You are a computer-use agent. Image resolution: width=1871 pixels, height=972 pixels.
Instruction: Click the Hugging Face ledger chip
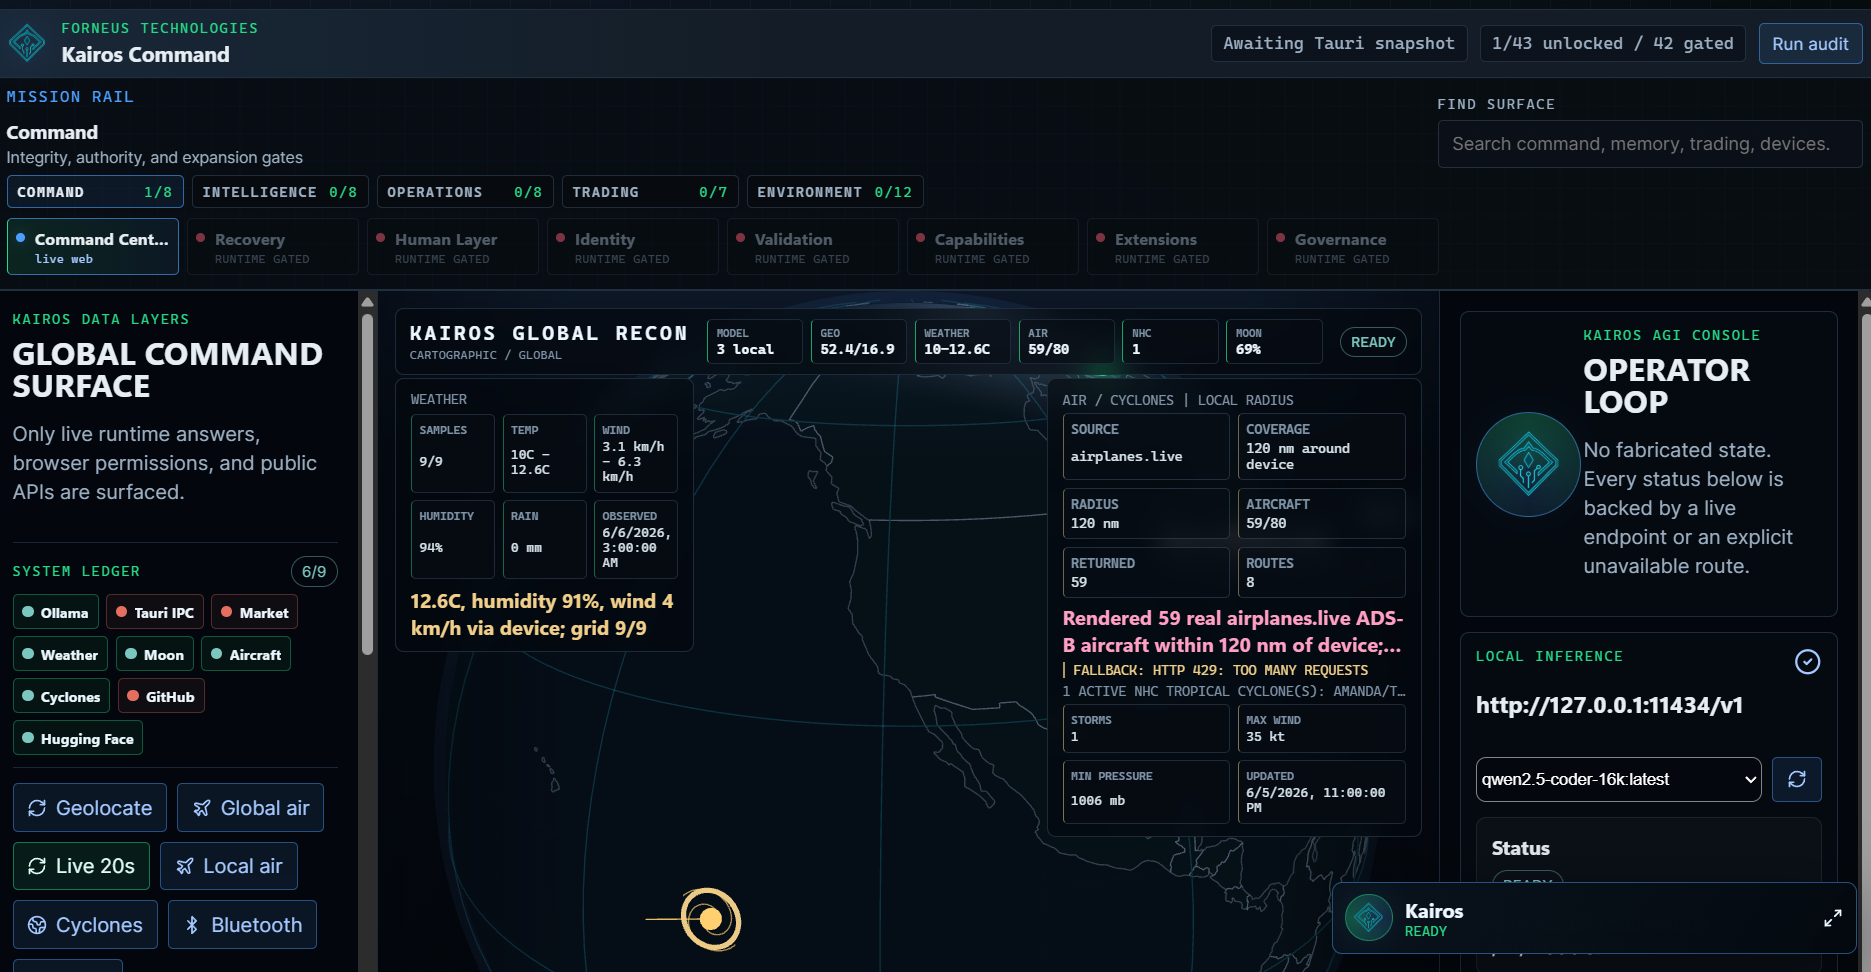(x=78, y=739)
